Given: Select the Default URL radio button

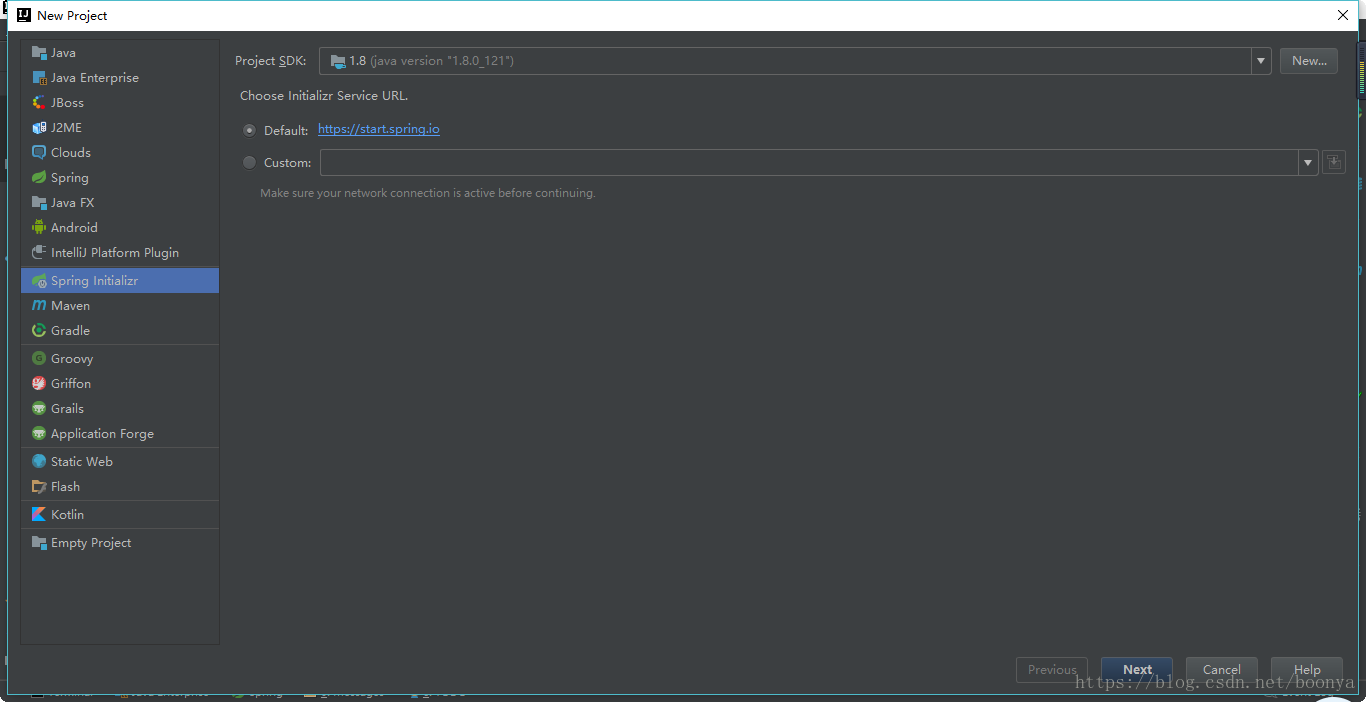Looking at the screenshot, I should coord(249,131).
